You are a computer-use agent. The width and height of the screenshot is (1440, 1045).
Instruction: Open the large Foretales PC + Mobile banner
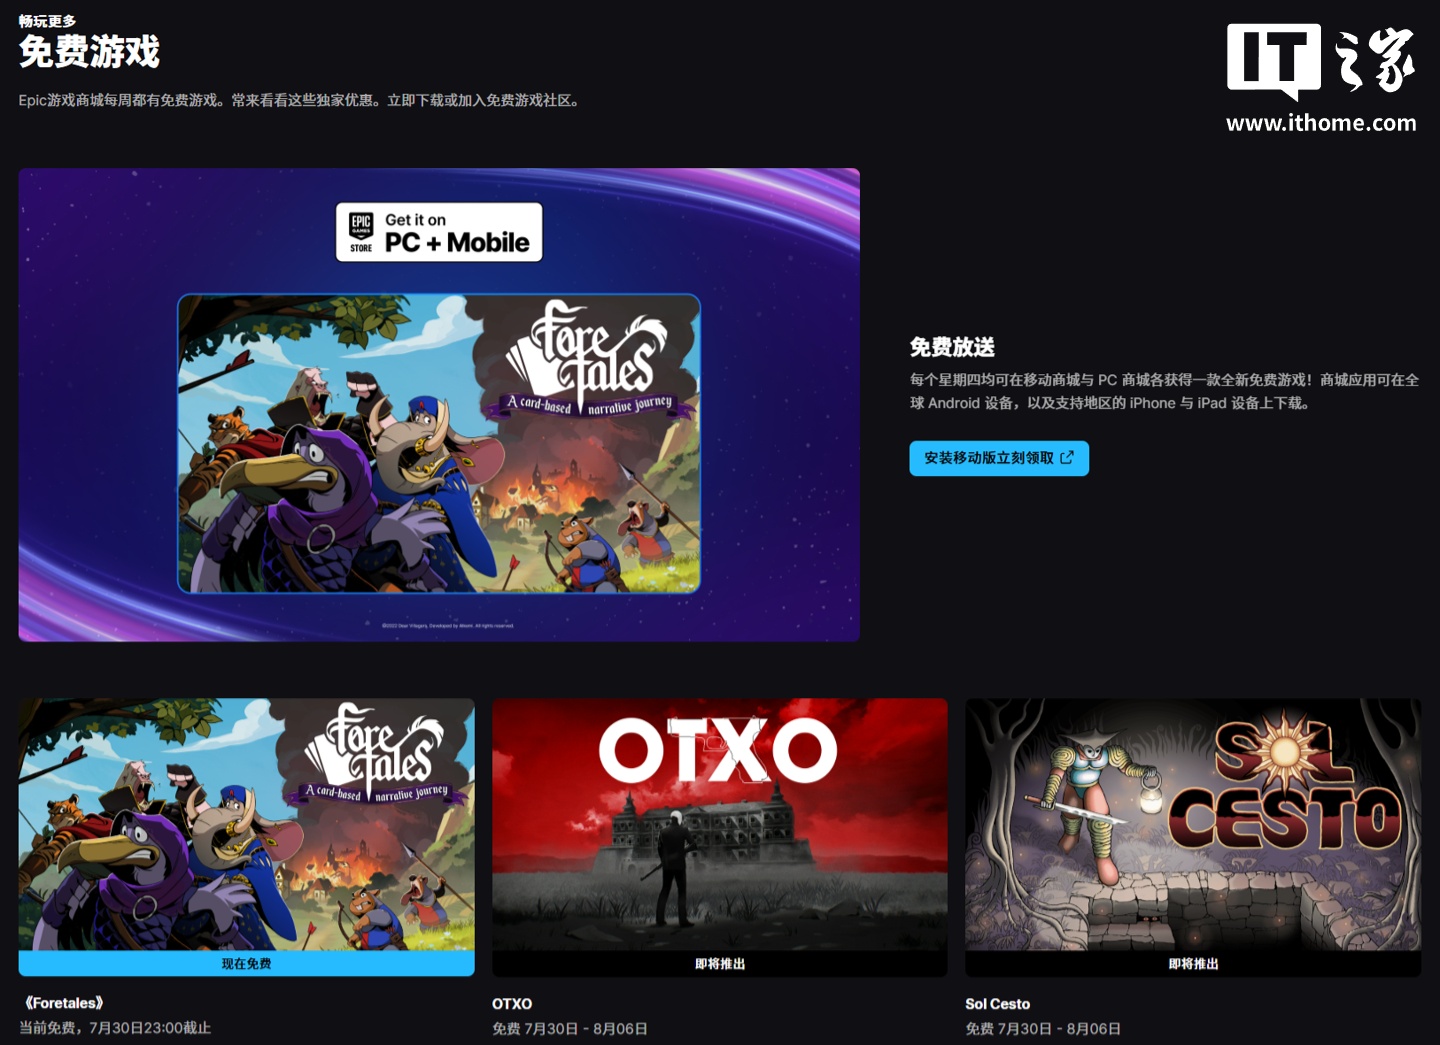point(439,405)
